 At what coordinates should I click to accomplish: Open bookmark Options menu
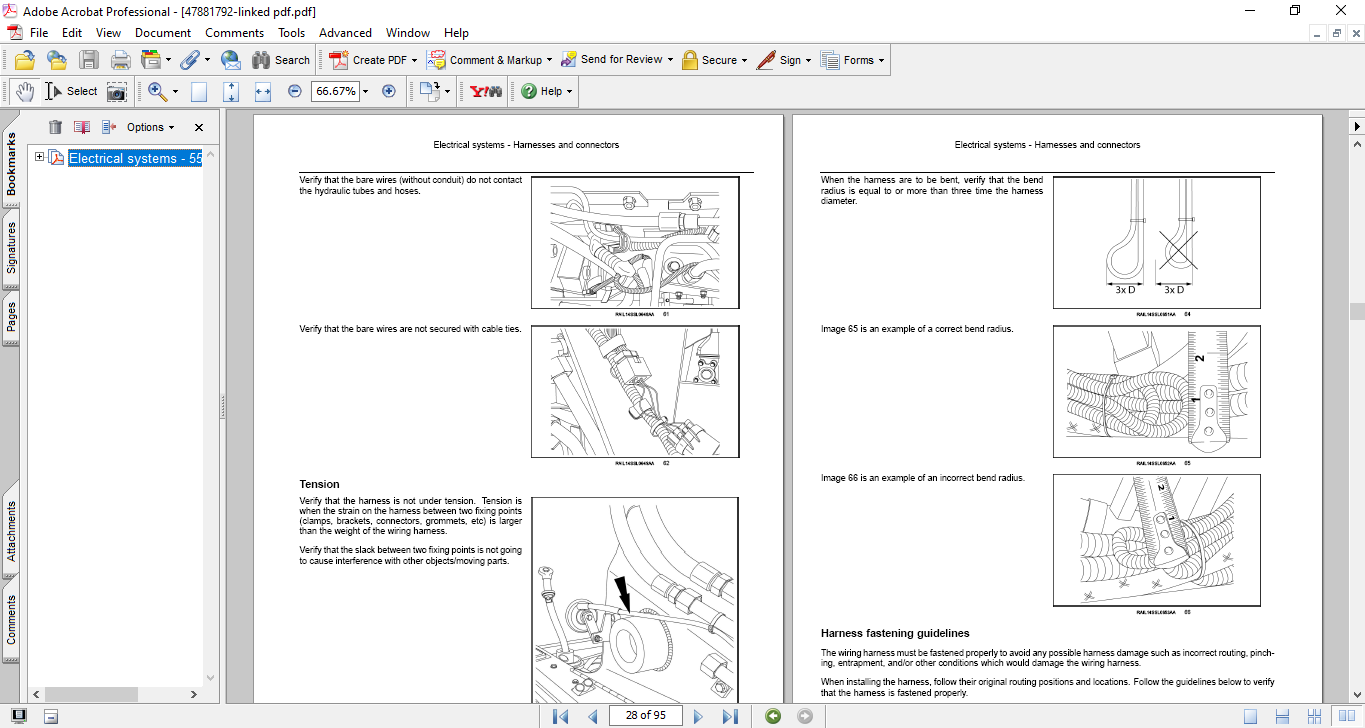click(150, 127)
